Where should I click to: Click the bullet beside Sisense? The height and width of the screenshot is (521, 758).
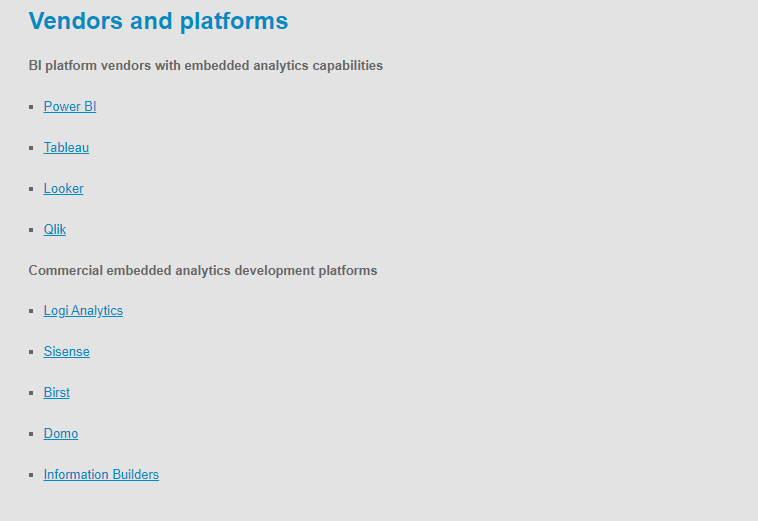(x=31, y=352)
